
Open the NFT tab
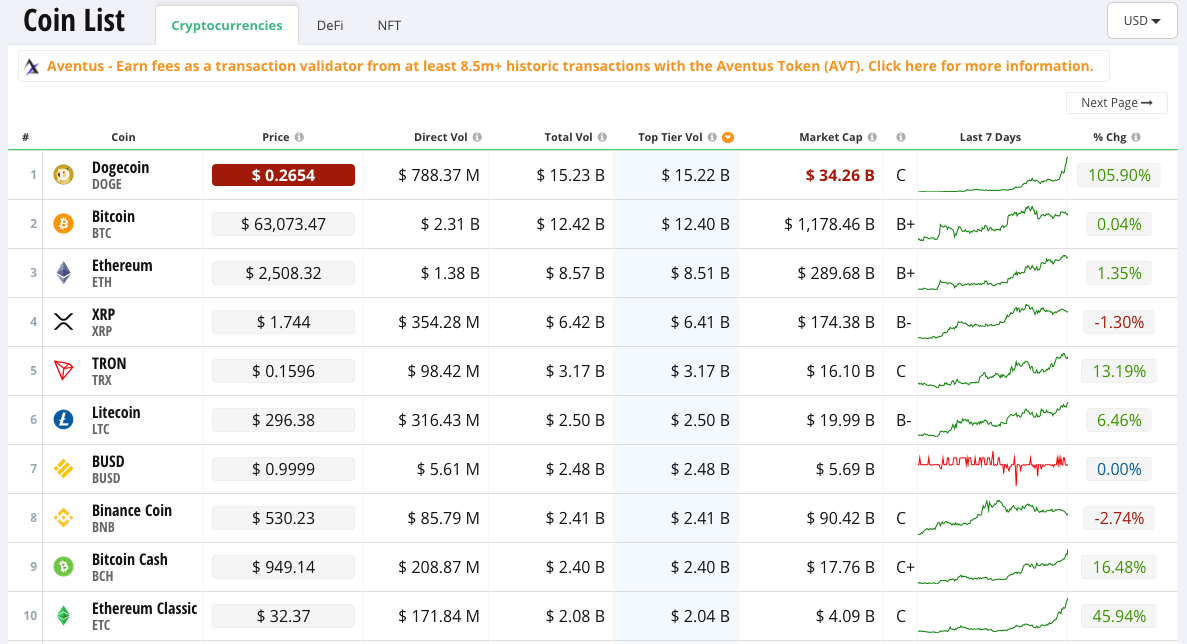pyautogui.click(x=389, y=25)
